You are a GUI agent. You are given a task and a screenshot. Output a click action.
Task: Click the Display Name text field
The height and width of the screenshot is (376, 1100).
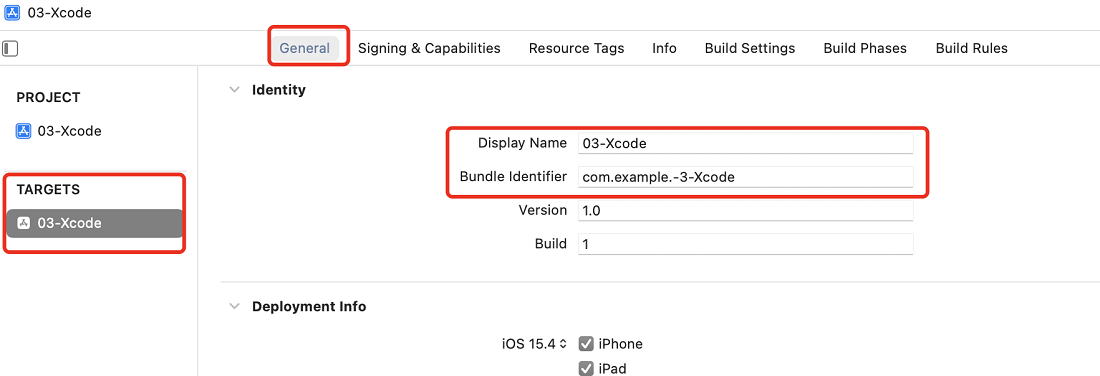tap(746, 143)
